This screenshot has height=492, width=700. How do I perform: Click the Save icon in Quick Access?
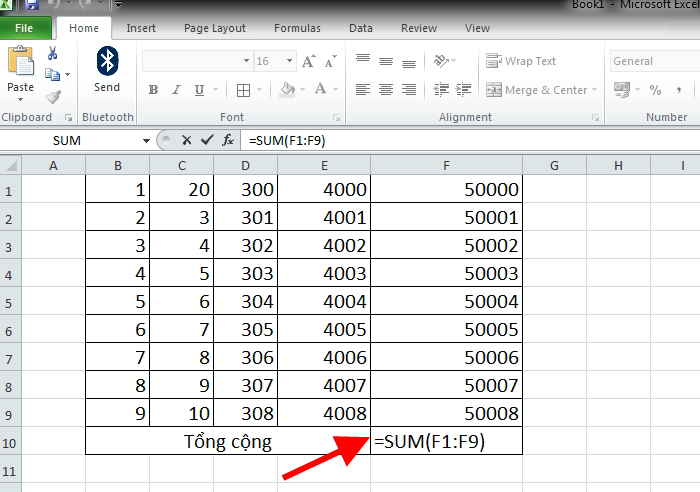coord(31,5)
